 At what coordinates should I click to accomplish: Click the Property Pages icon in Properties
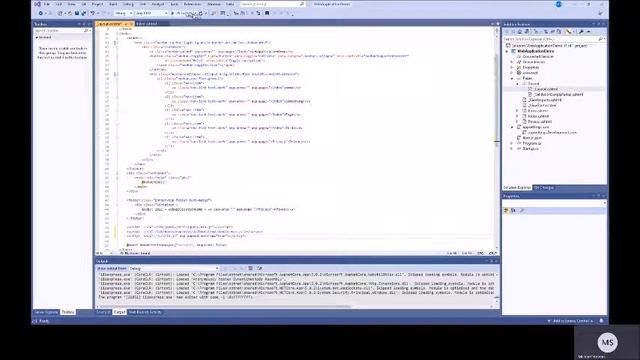[522, 211]
